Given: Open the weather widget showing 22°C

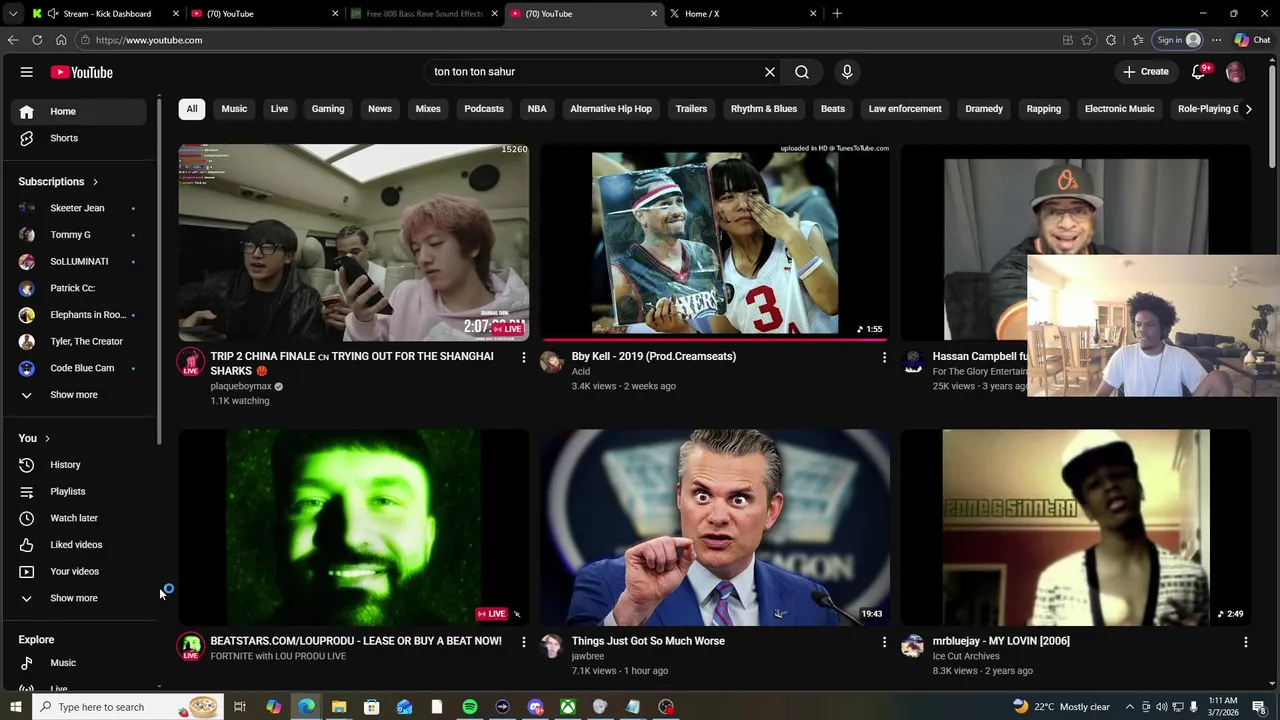Looking at the screenshot, I should pos(1060,707).
